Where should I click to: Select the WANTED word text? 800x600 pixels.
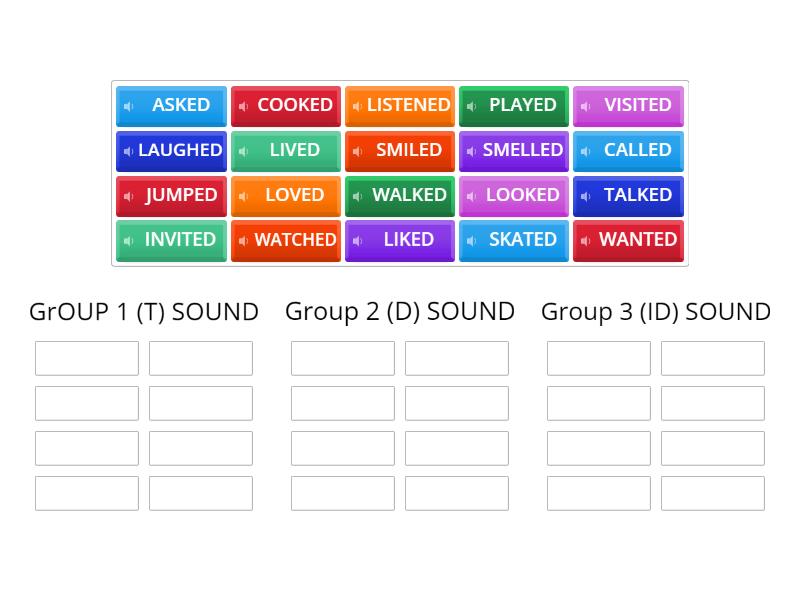(x=638, y=239)
